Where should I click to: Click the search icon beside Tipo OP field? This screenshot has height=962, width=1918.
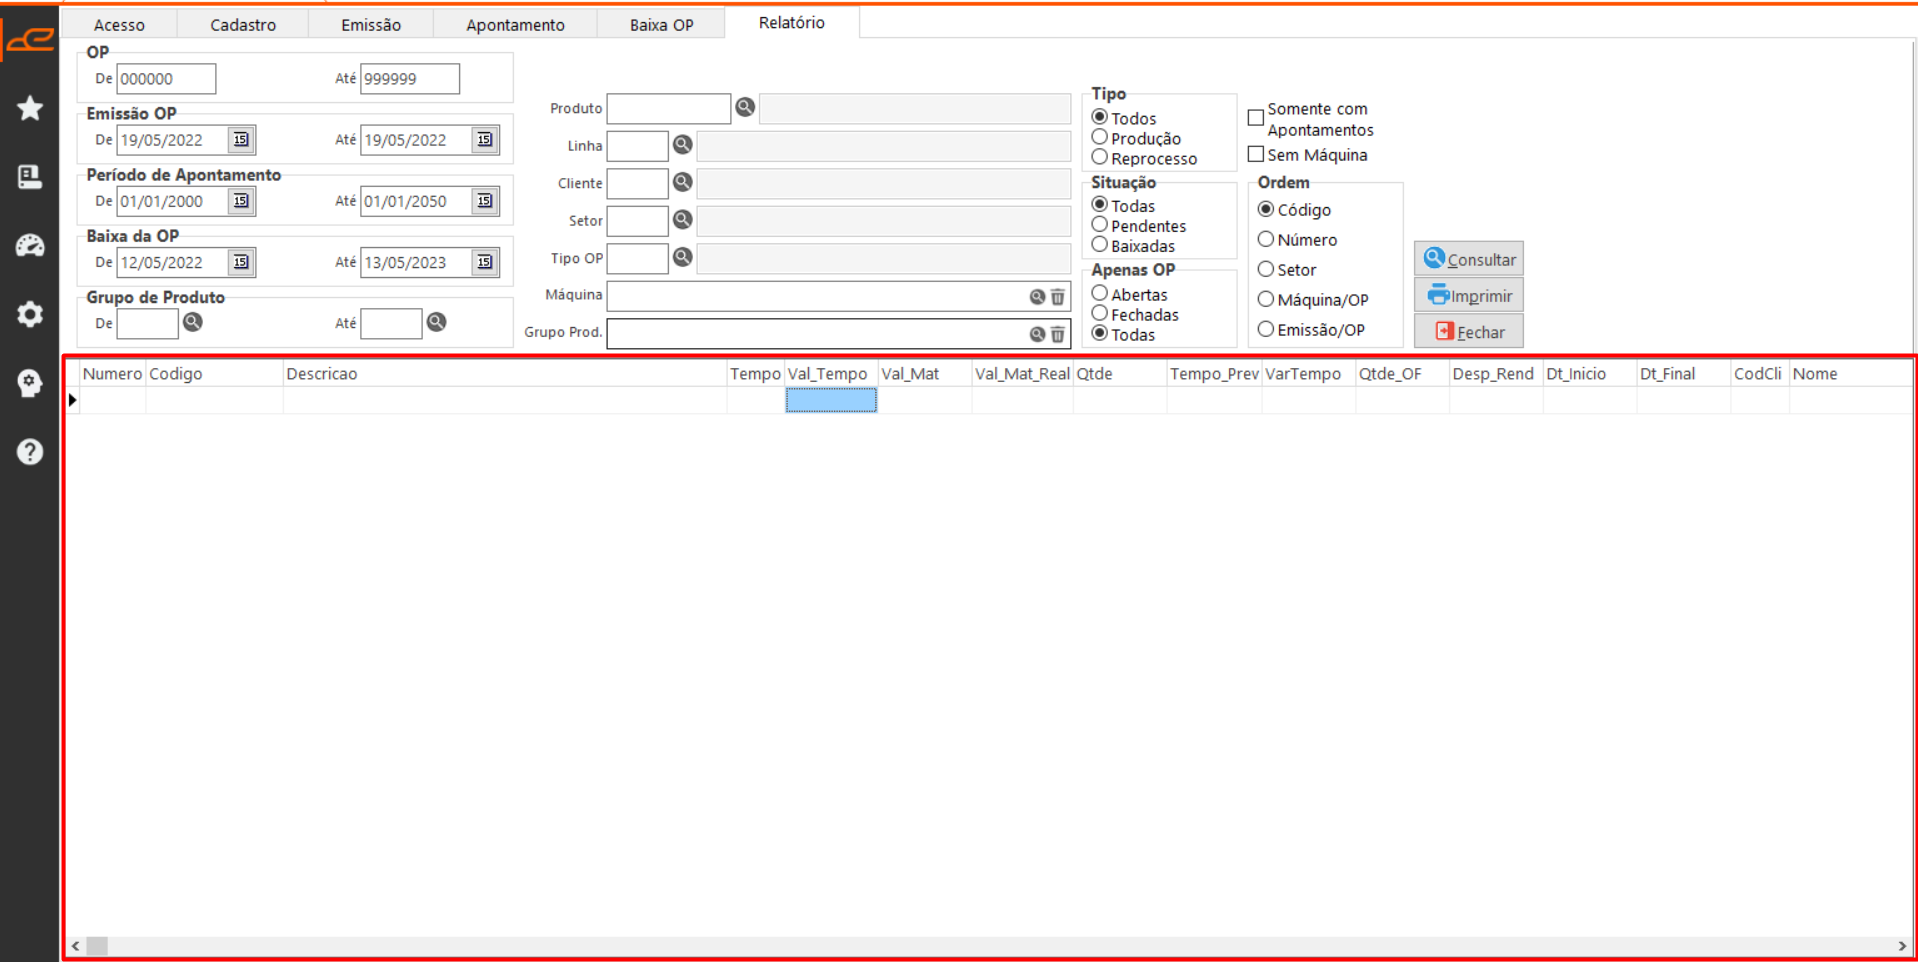coord(683,257)
